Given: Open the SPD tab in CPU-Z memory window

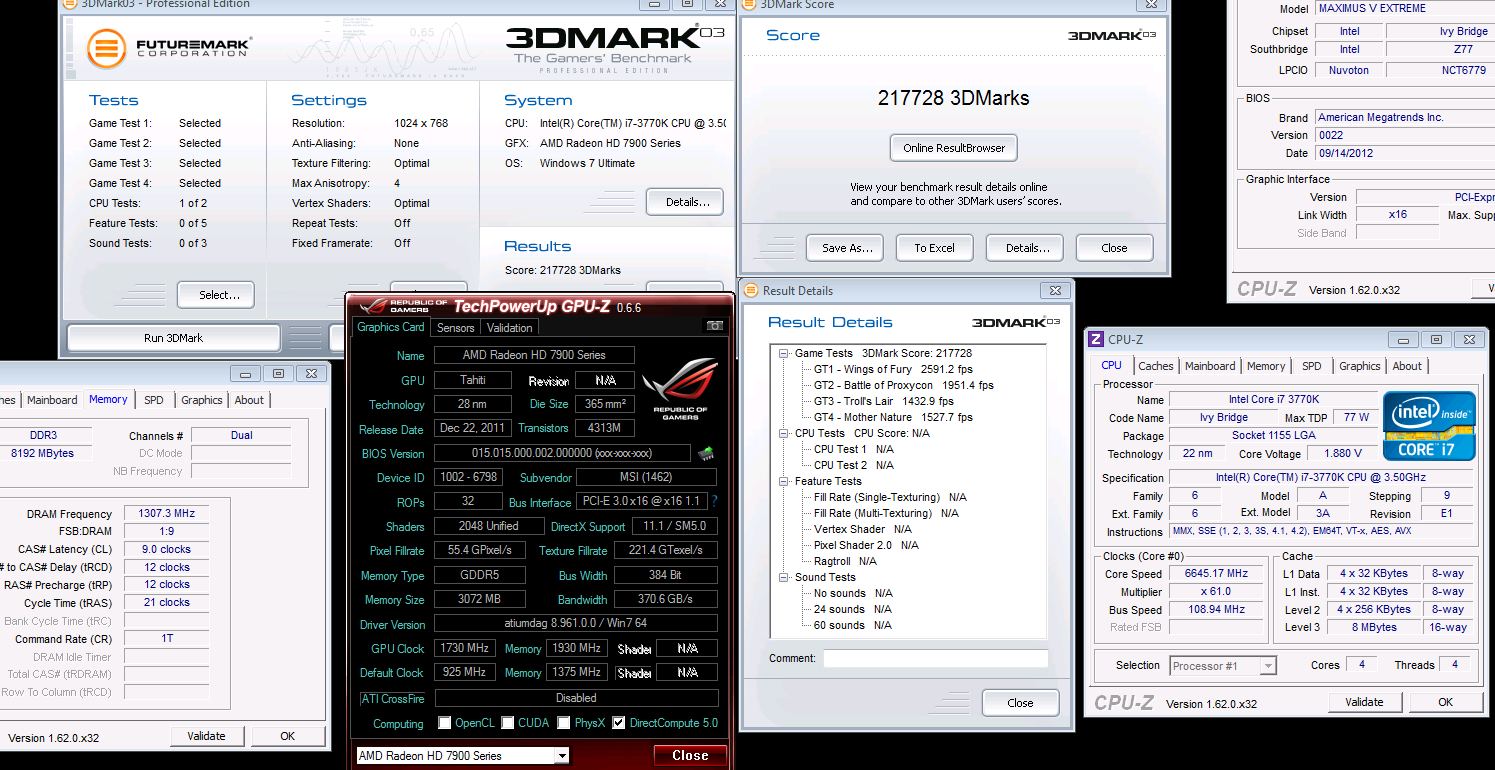Looking at the screenshot, I should coord(154,400).
